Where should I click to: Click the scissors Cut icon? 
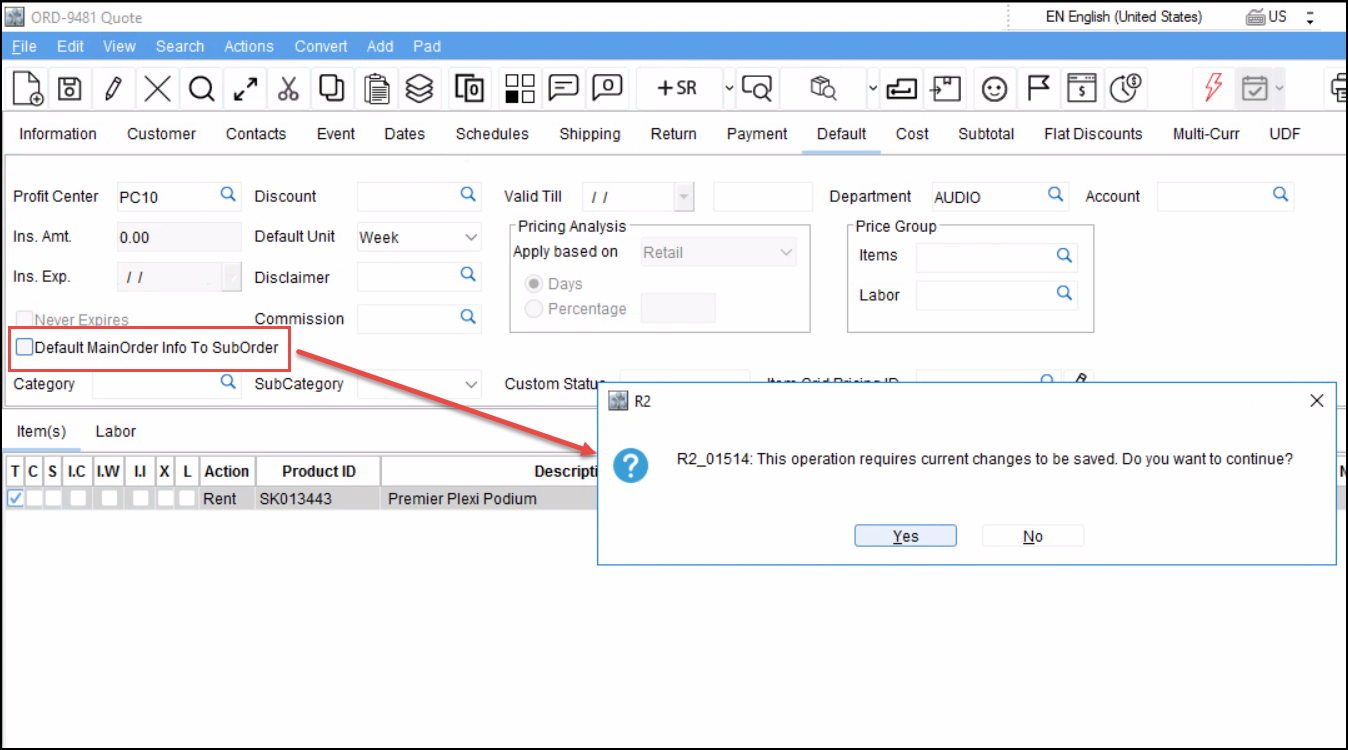pyautogui.click(x=288, y=88)
